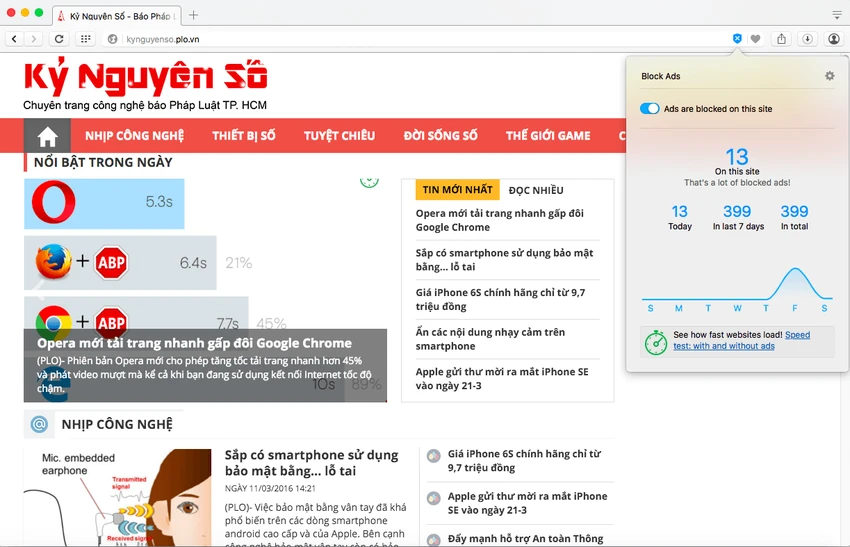Open Speed test with and without ads link
The image size is (850, 547).
pyautogui.click(x=742, y=340)
